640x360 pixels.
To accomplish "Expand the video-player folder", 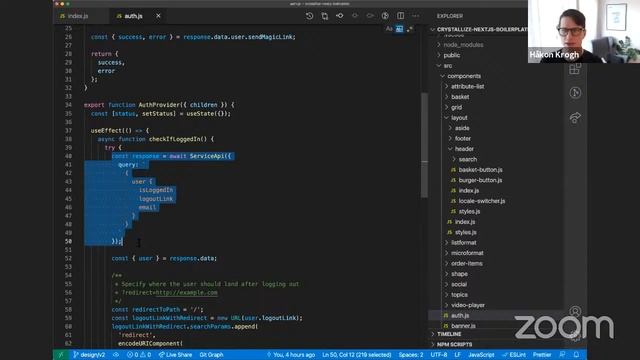I will (x=468, y=305).
